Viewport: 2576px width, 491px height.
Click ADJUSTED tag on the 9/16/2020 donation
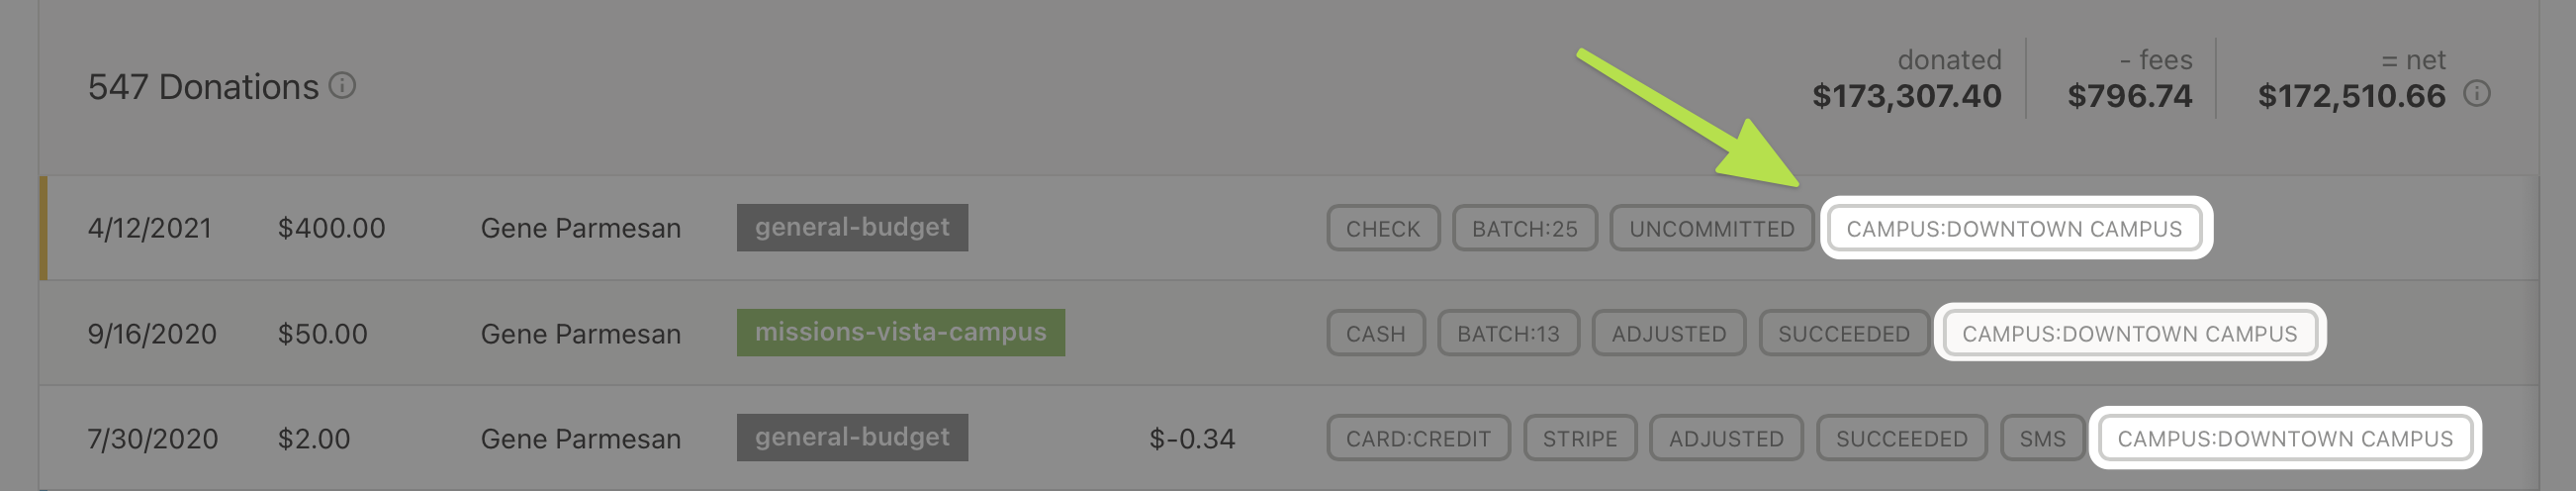(1668, 334)
